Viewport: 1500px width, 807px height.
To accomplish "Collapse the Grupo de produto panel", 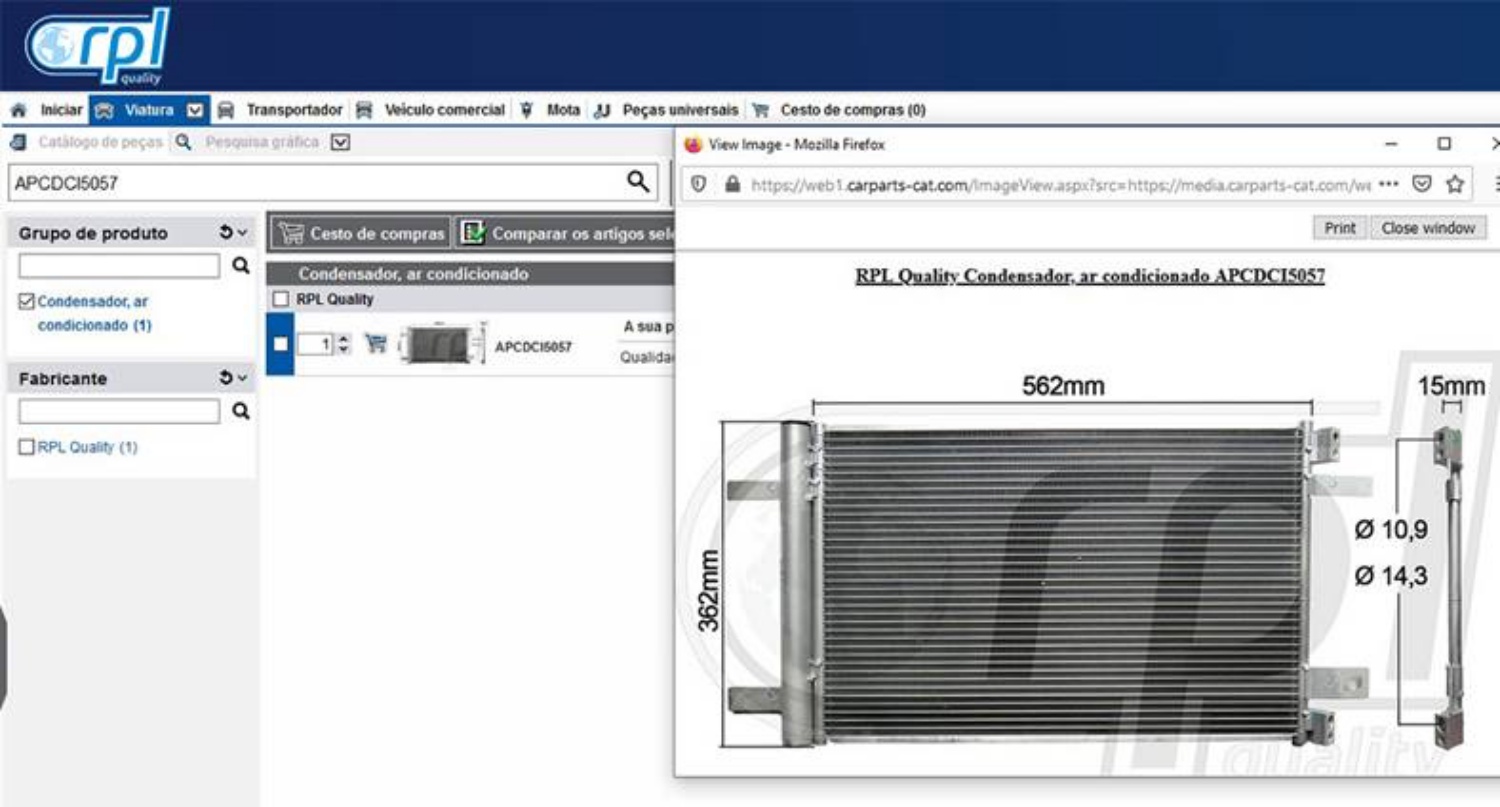I will [243, 233].
